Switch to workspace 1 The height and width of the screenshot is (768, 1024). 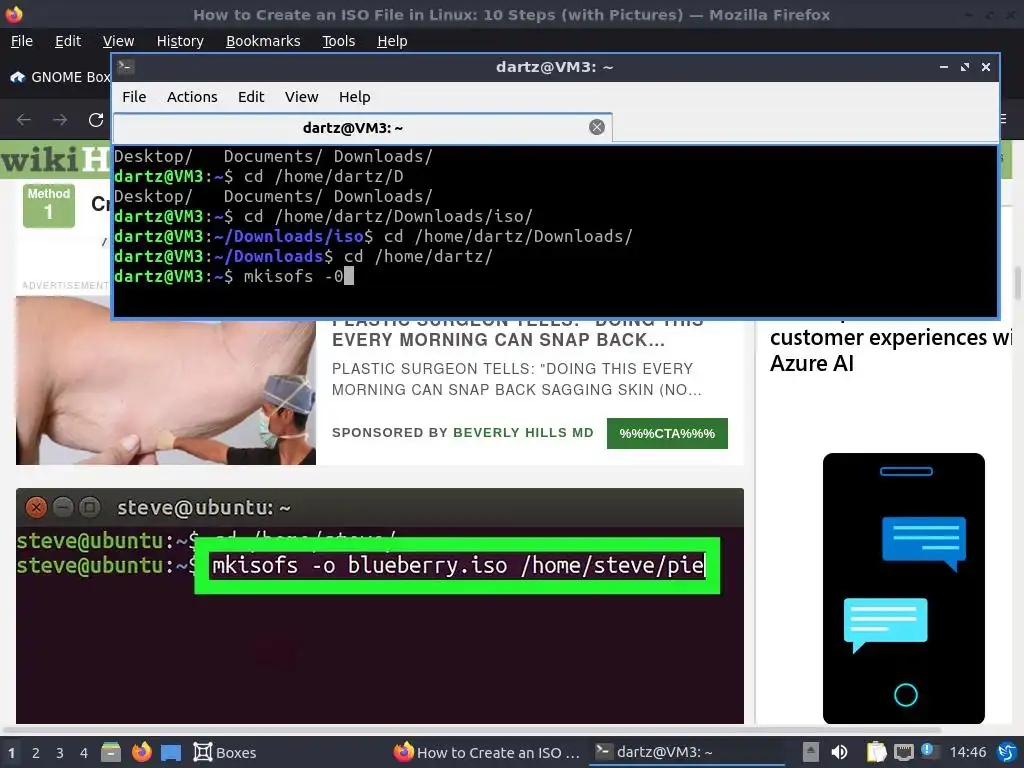coord(11,752)
